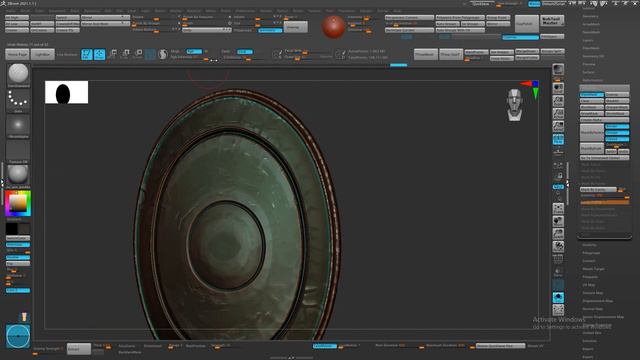Click the Zoom canvas icon
This screenshot has width=640, height=360.
(x=558, y=100)
